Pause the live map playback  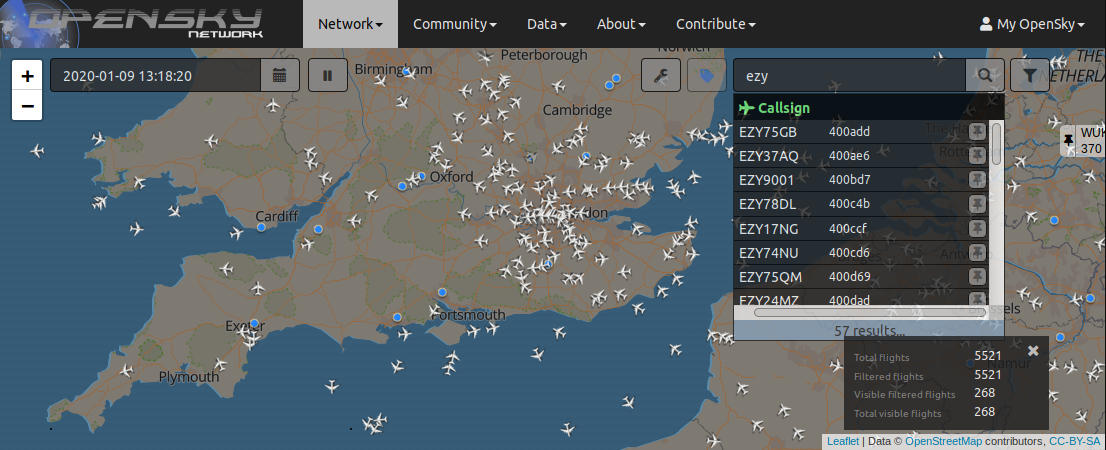[x=328, y=75]
